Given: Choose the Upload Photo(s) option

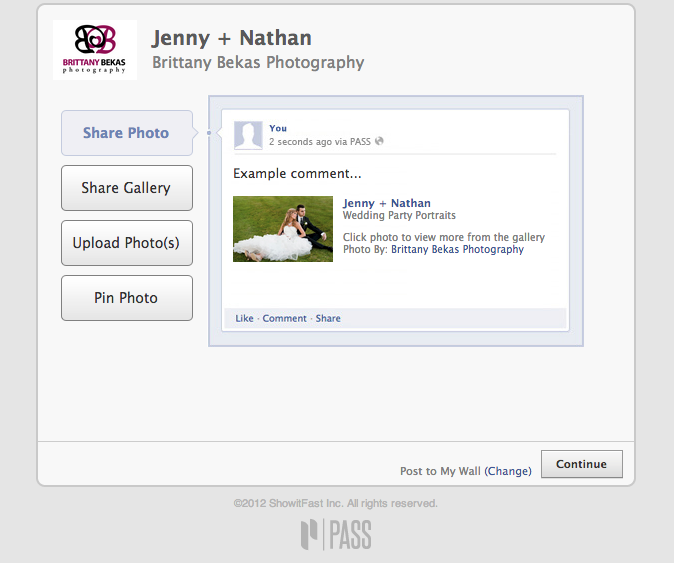Looking at the screenshot, I should [x=126, y=243].
